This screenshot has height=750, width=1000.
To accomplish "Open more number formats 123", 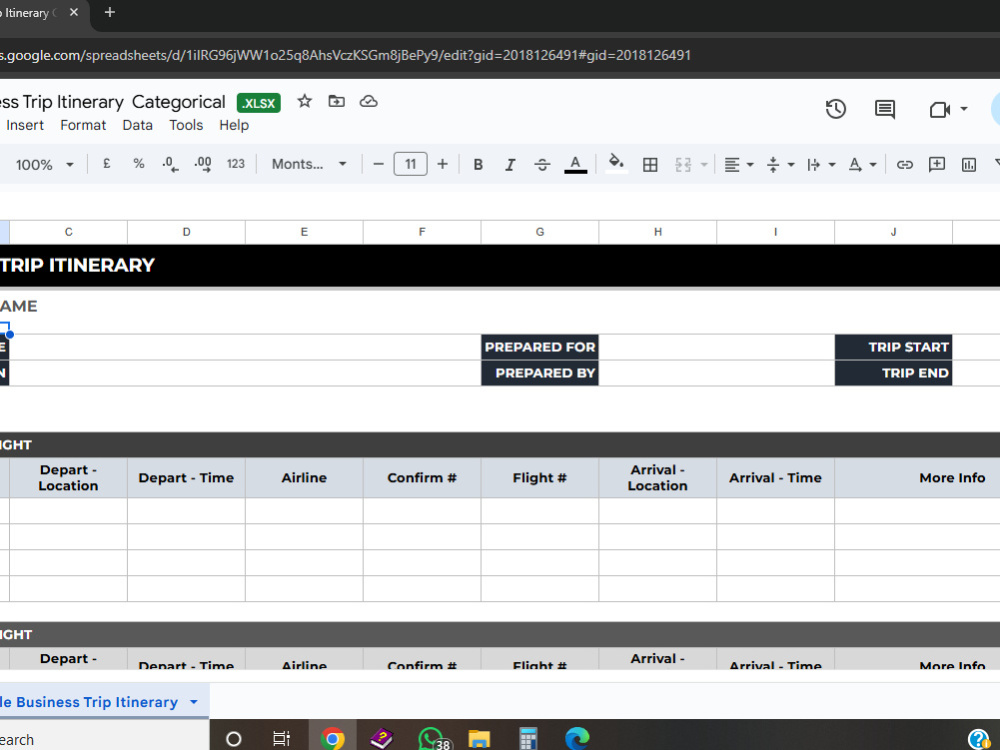I will pyautogui.click(x=235, y=164).
